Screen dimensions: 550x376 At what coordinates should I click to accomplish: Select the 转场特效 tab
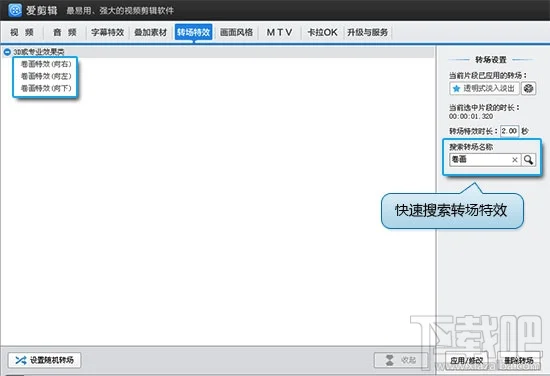tap(194, 32)
